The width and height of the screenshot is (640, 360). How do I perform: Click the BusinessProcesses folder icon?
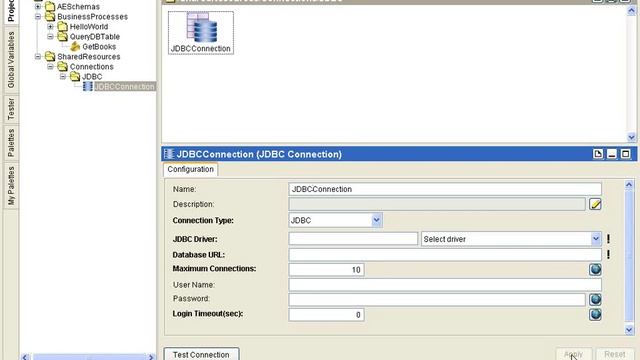point(50,17)
